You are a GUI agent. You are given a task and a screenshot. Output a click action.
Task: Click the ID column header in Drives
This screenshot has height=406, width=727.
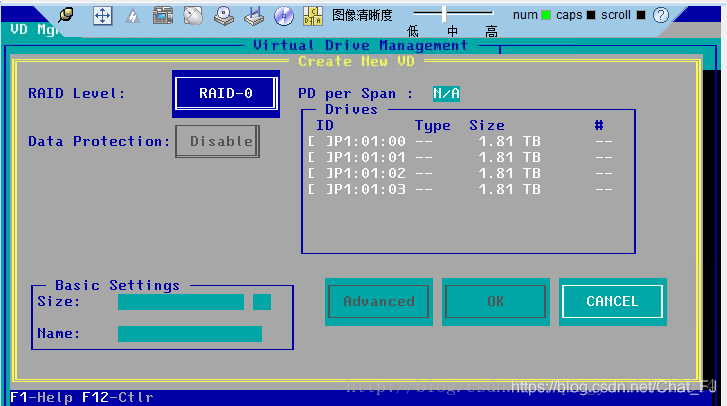click(325, 126)
